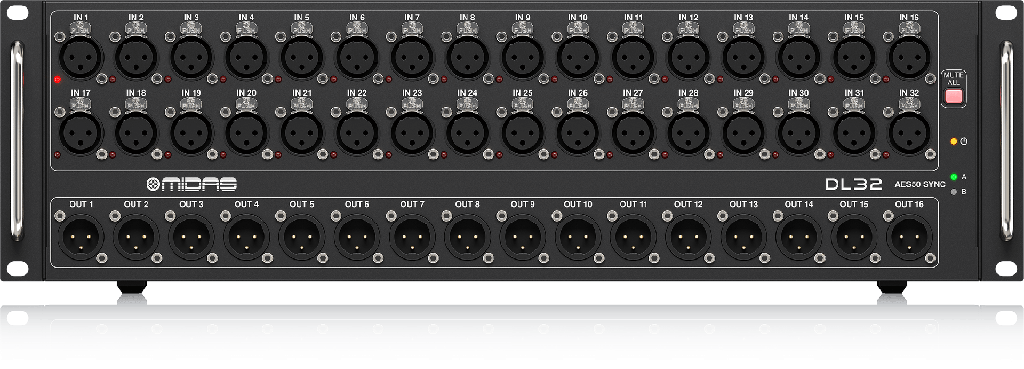Select the OUT 11 XLR output connector

pyautogui.click(x=633, y=236)
